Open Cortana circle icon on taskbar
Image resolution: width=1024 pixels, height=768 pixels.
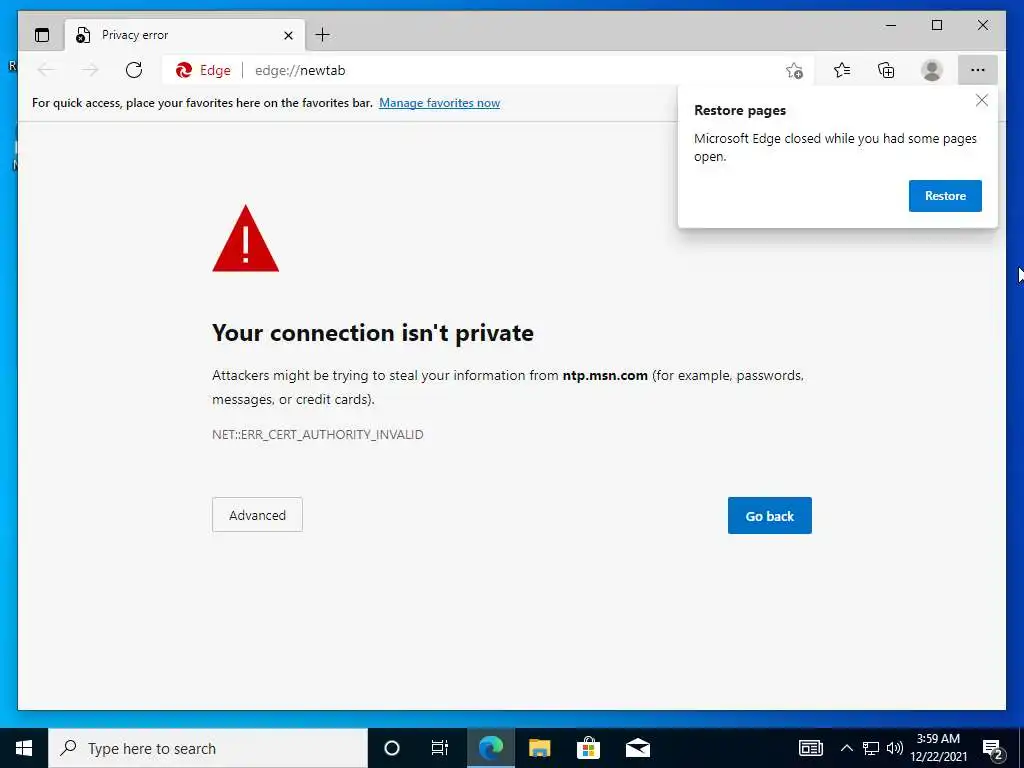pos(392,748)
